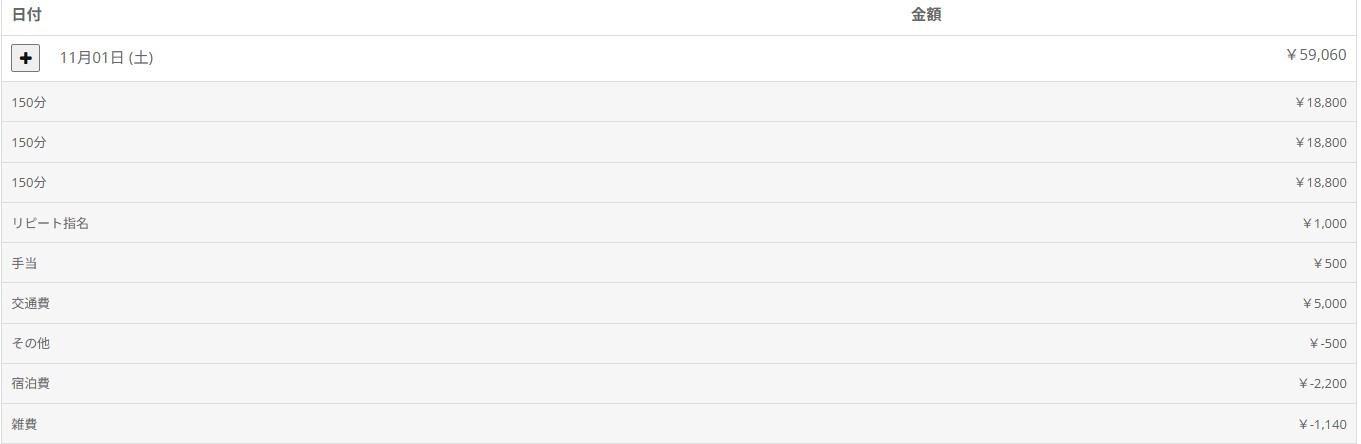
Task: Click the ¥1,000 repeat nomination amount
Action: coord(1324,223)
